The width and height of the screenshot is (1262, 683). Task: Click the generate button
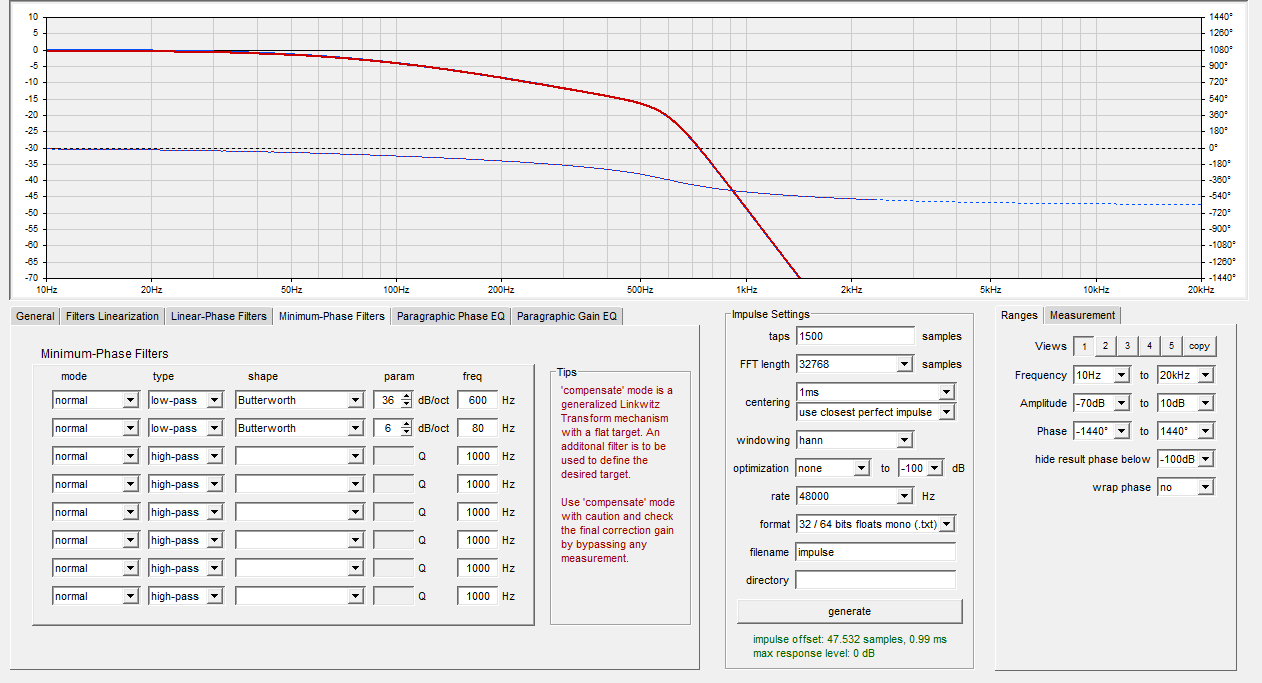pyautogui.click(x=850, y=611)
